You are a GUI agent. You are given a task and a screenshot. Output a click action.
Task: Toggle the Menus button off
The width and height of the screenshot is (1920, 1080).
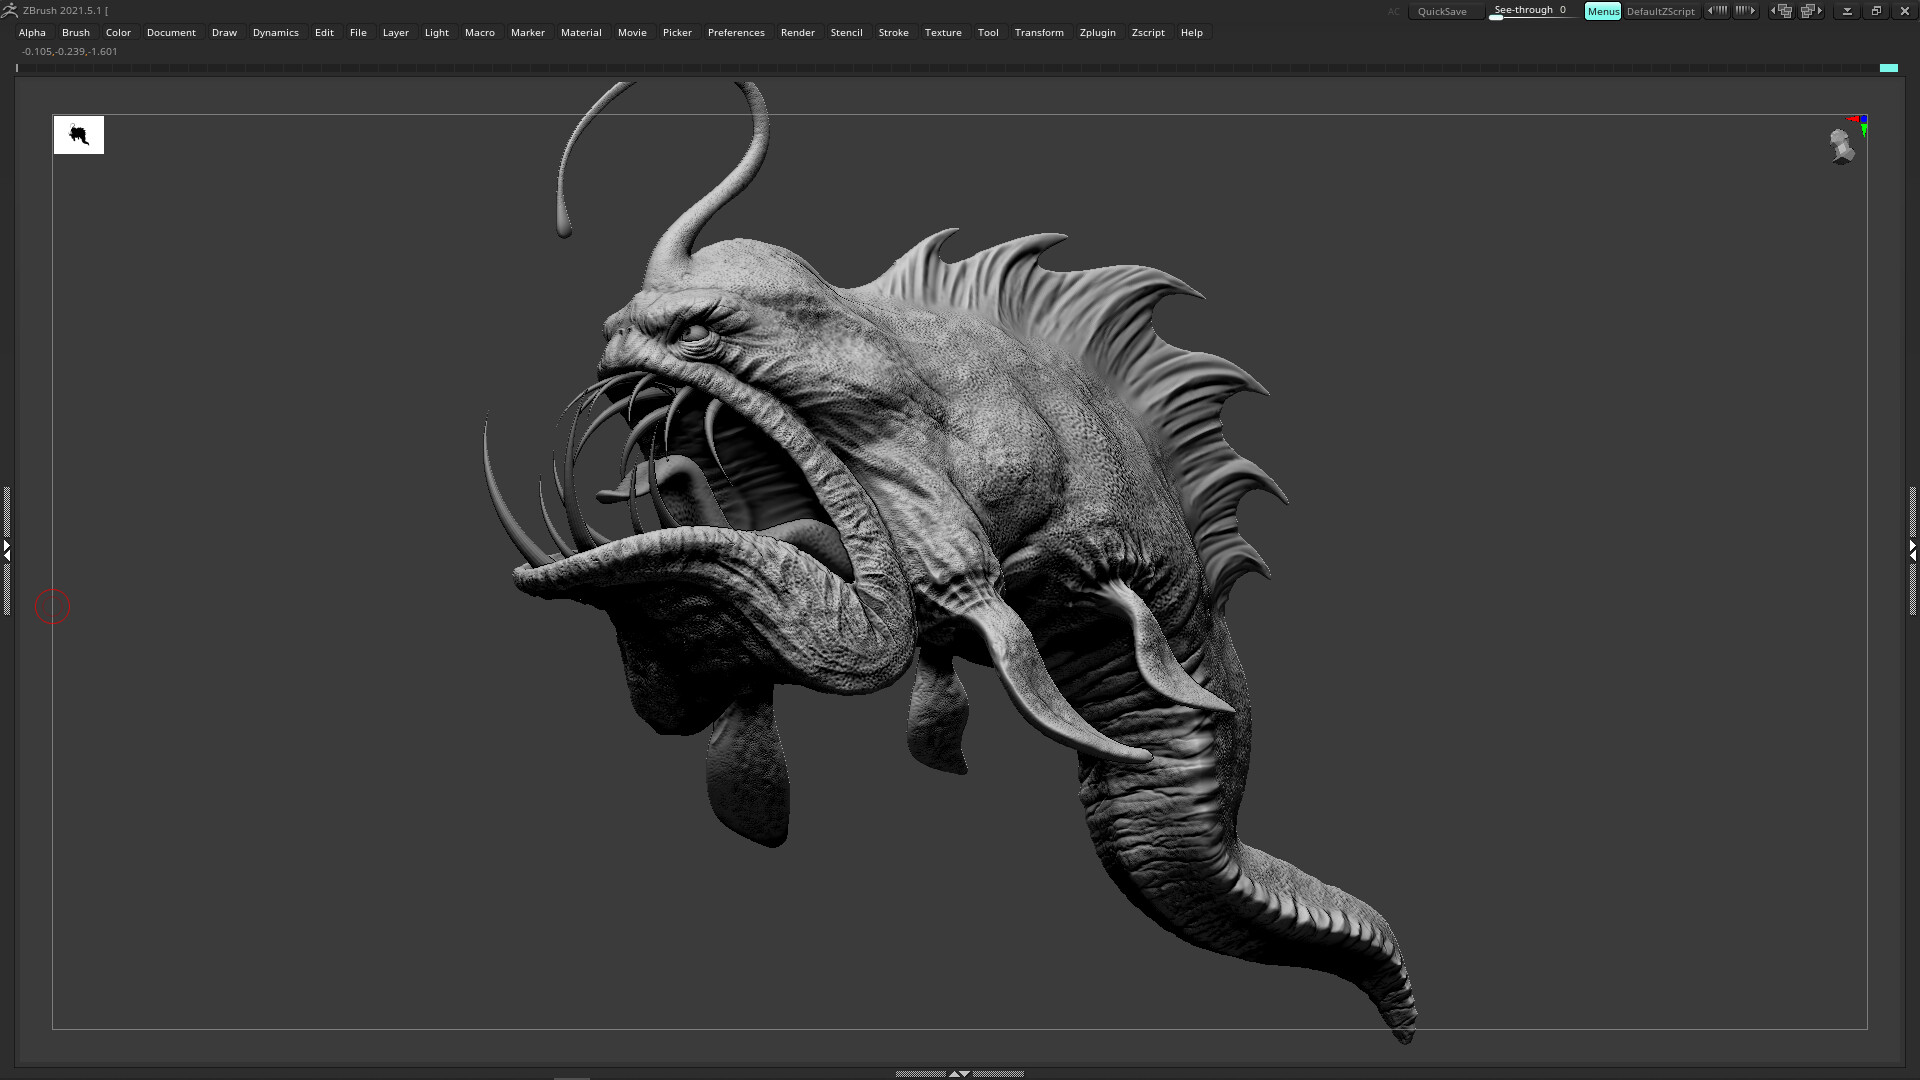(x=1603, y=11)
